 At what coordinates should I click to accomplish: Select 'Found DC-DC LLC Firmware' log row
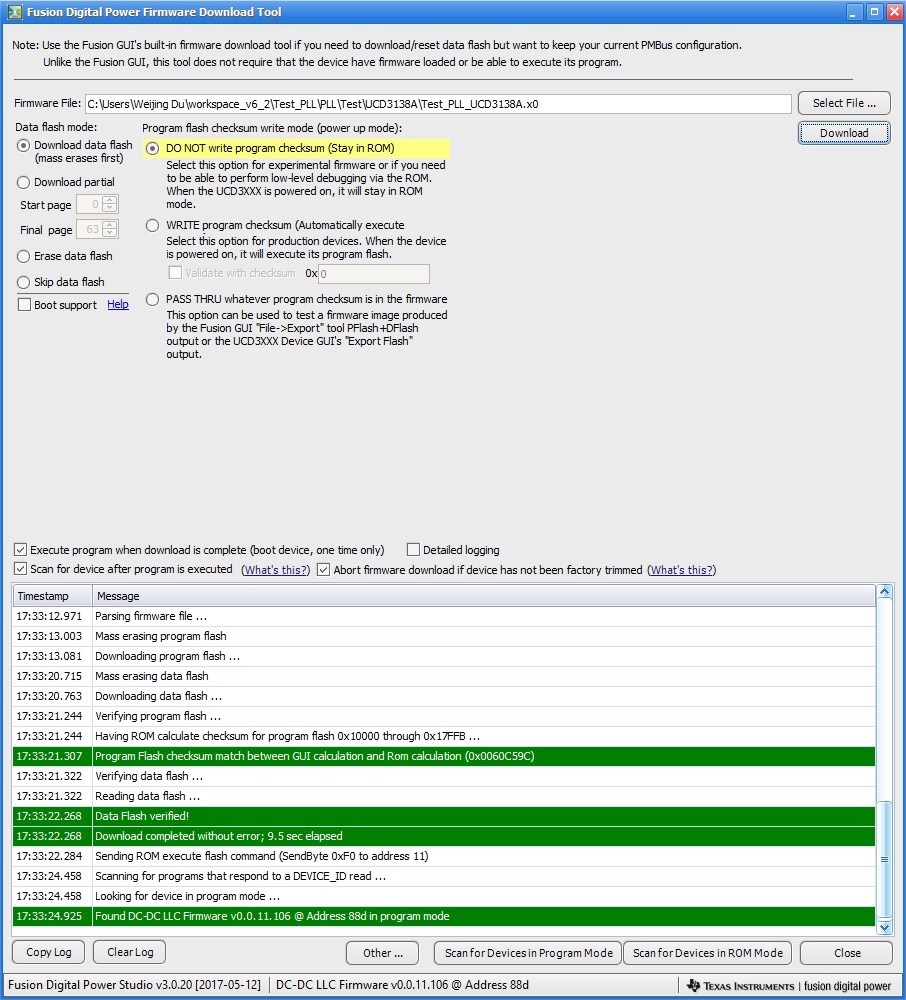[444, 916]
